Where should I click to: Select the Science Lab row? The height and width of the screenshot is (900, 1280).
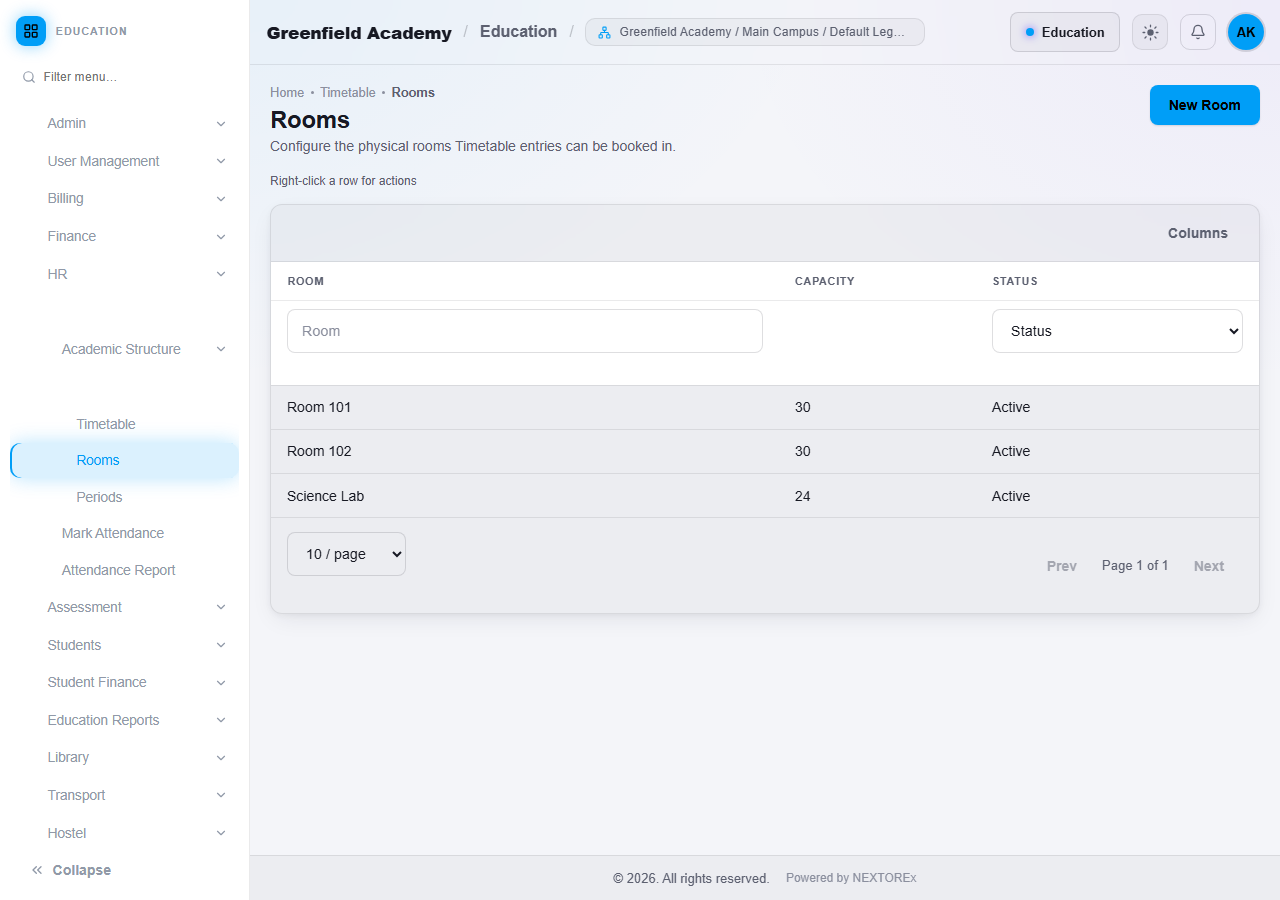[x=765, y=496]
